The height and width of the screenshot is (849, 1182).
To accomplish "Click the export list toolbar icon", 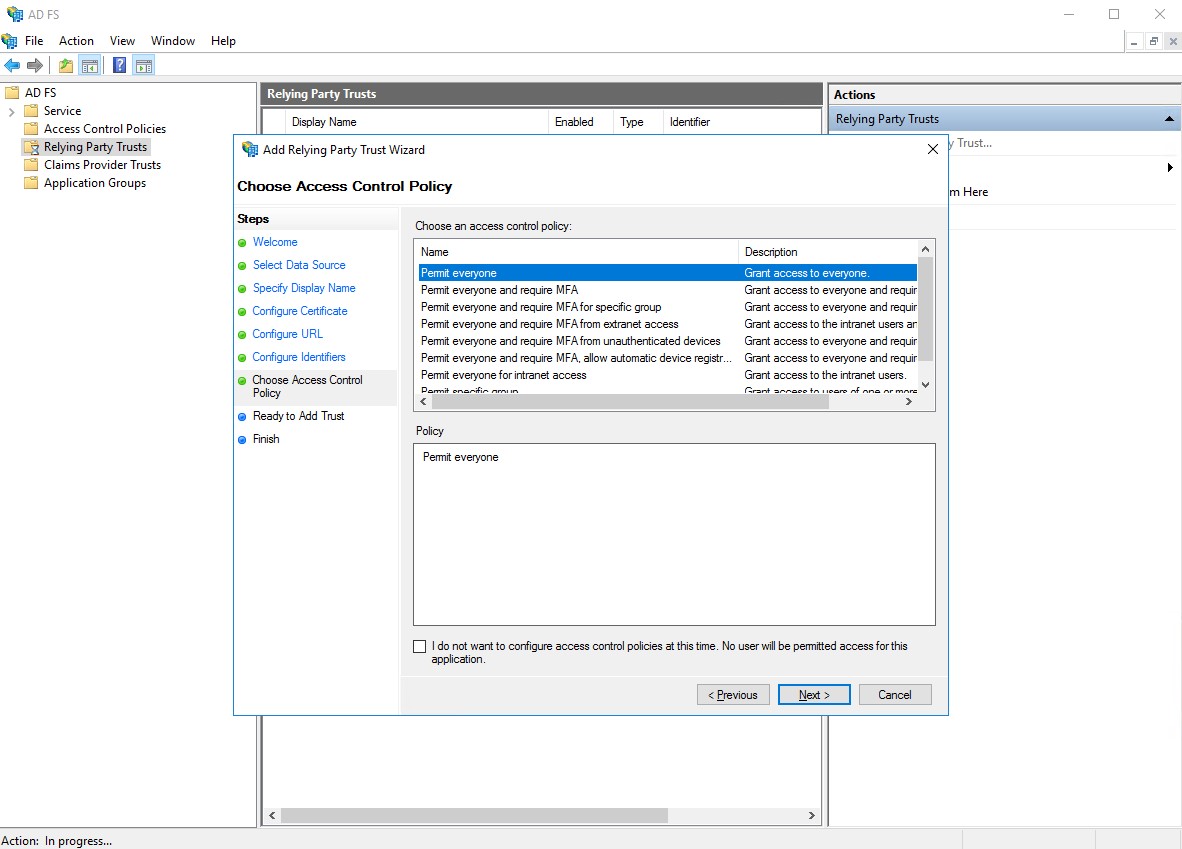I will point(64,65).
